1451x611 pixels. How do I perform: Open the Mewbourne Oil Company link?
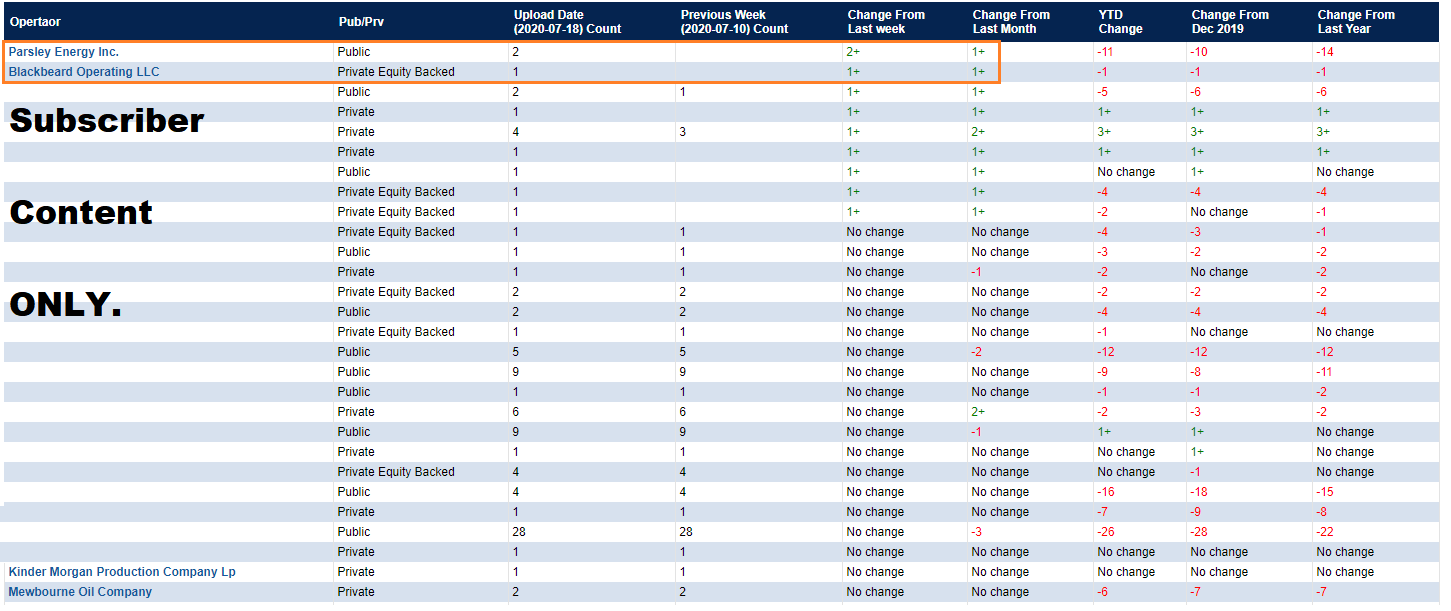pos(80,592)
